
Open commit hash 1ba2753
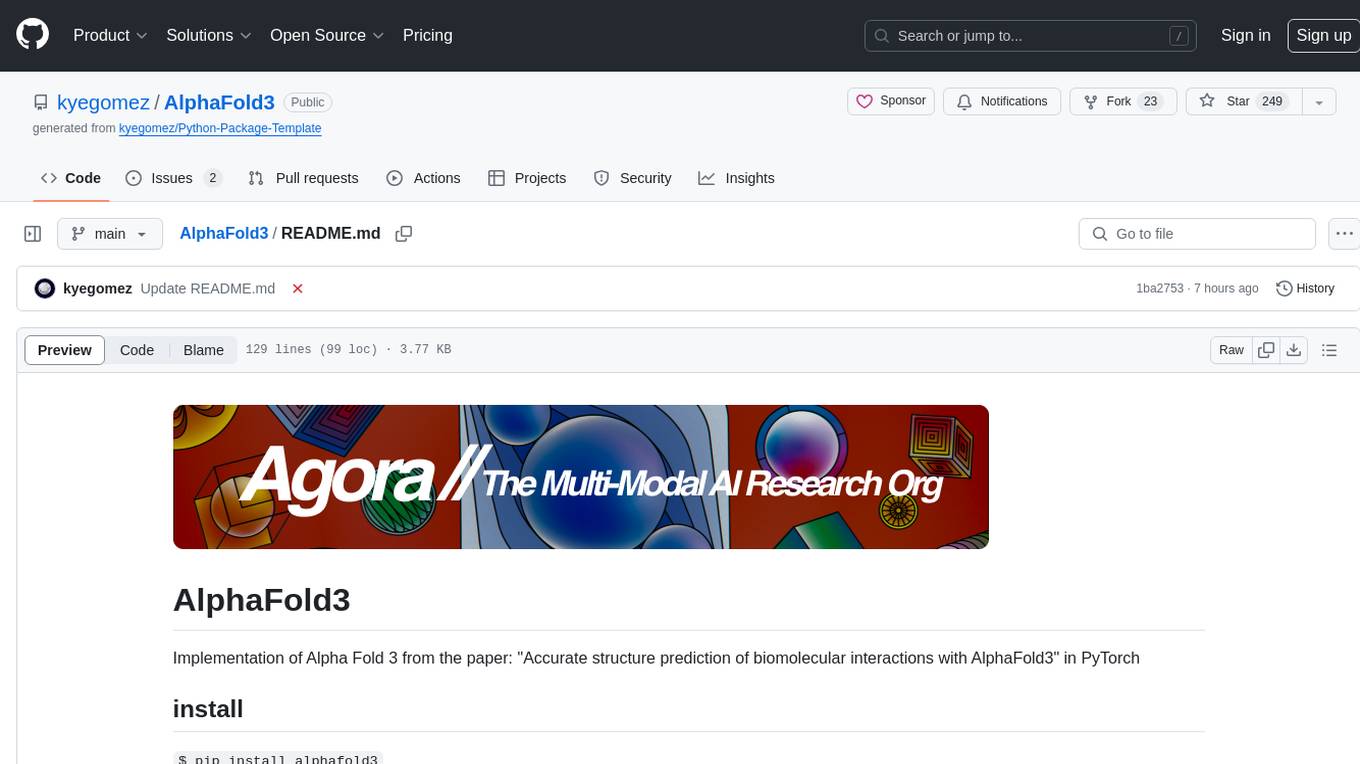click(1160, 288)
